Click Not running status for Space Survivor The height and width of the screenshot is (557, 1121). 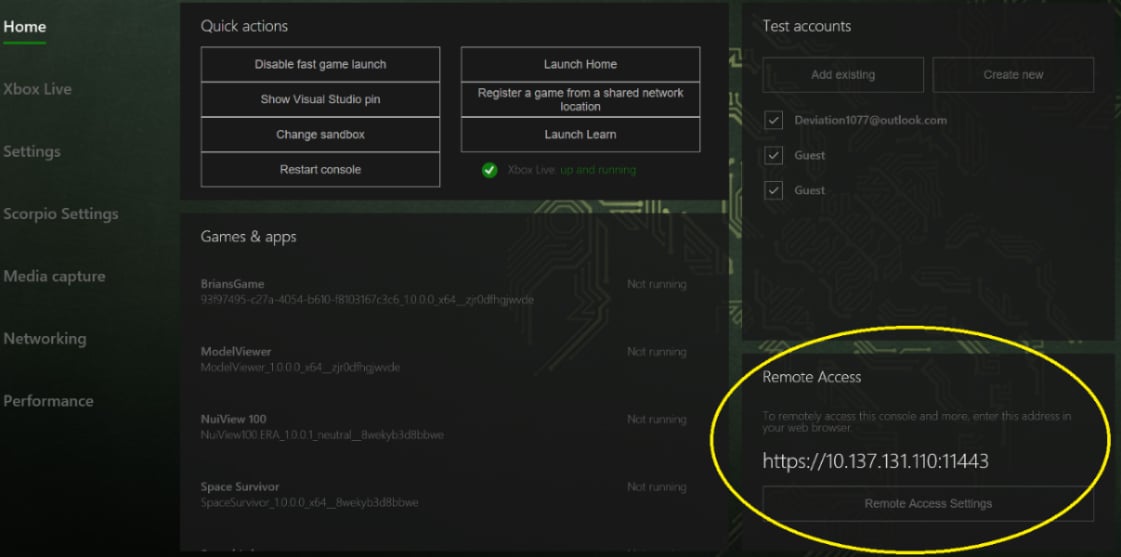656,487
